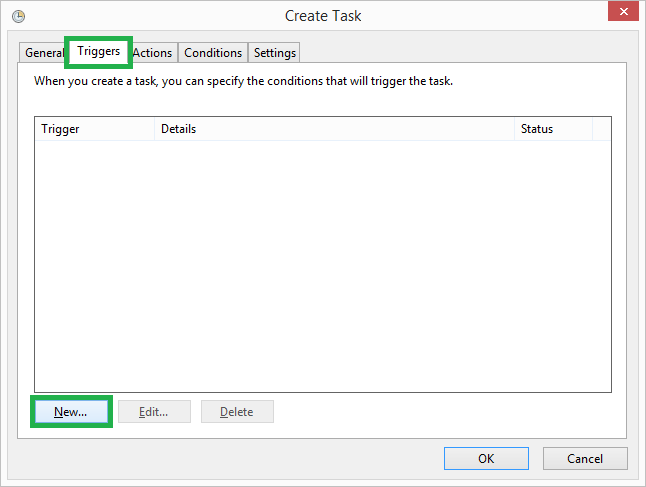
Task: Click the trigger conditions description text
Action: [x=243, y=81]
